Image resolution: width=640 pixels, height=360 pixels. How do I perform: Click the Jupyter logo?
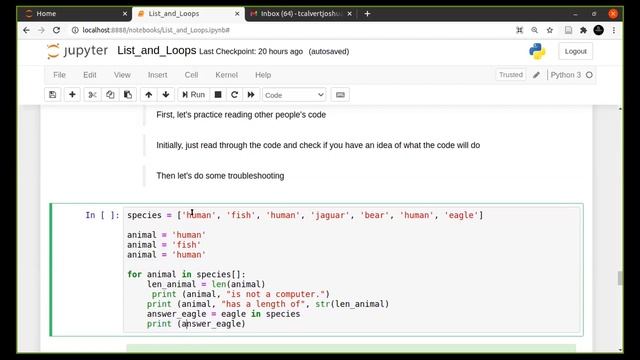(x=78, y=51)
